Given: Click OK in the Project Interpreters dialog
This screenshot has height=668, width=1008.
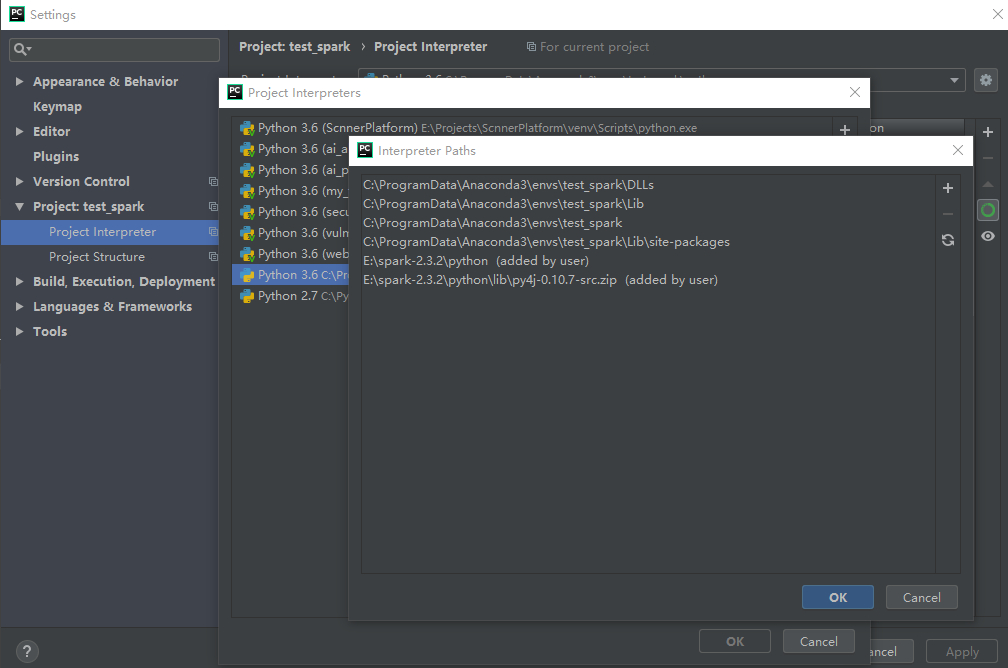Looking at the screenshot, I should pos(735,642).
